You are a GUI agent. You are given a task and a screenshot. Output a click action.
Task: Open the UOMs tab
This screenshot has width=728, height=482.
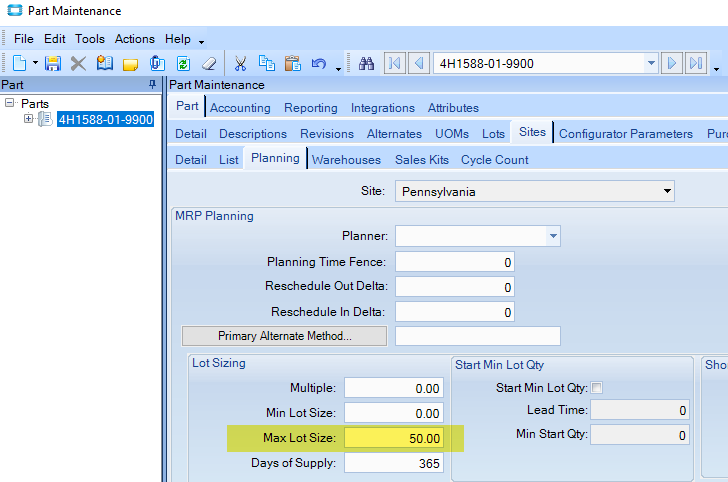(452, 134)
